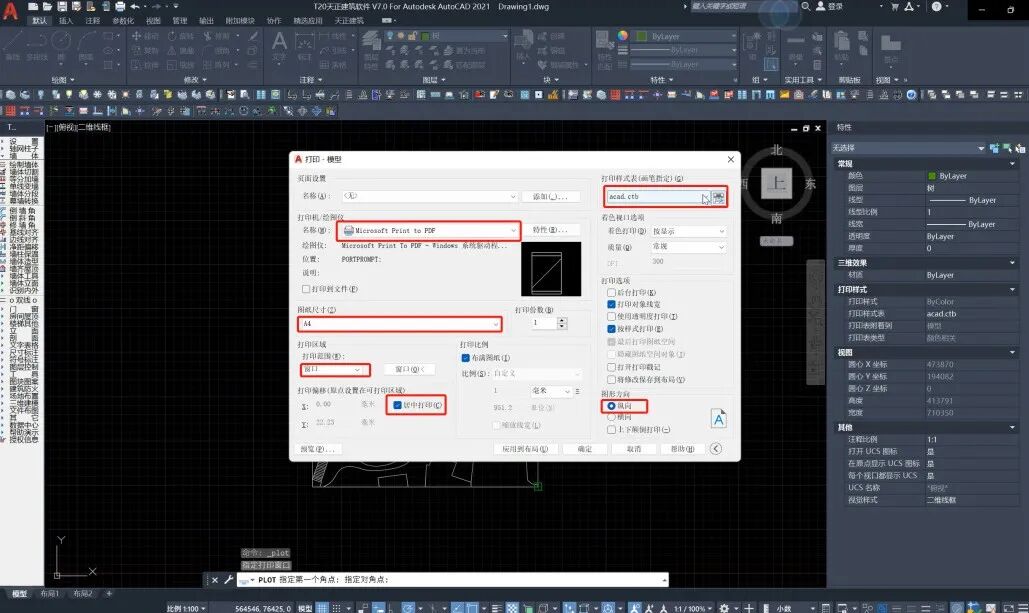This screenshot has width=1029, height=613.
Task: Click the 取消 cancel button
Action: tap(633, 449)
